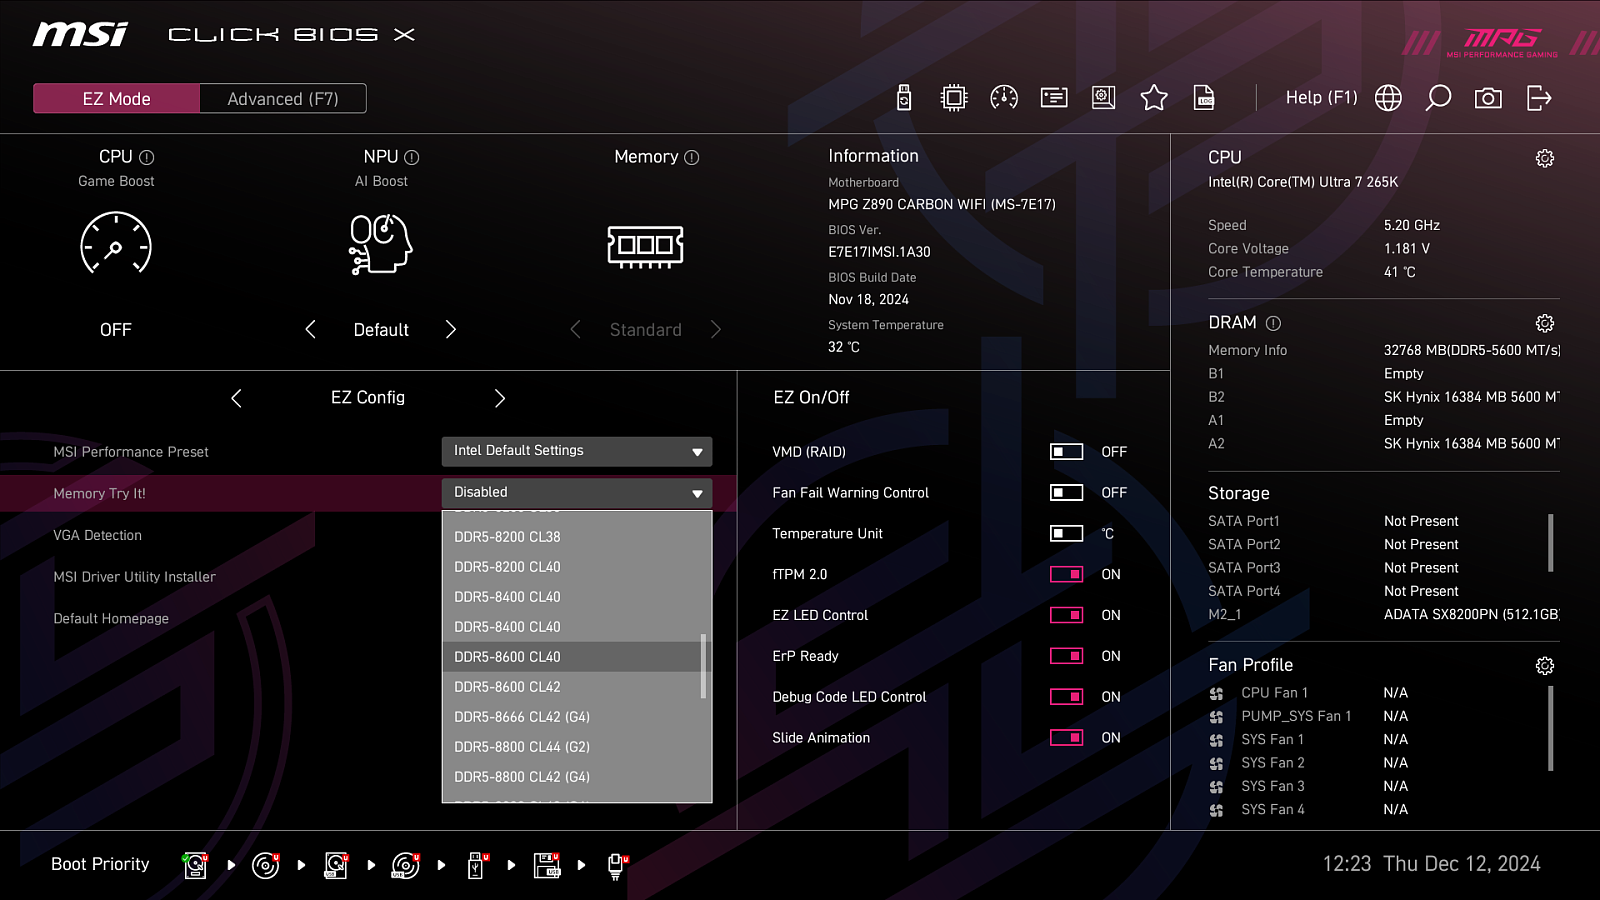Open MSI Performance Preset dropdown
The image size is (1600, 900).
(x=577, y=451)
